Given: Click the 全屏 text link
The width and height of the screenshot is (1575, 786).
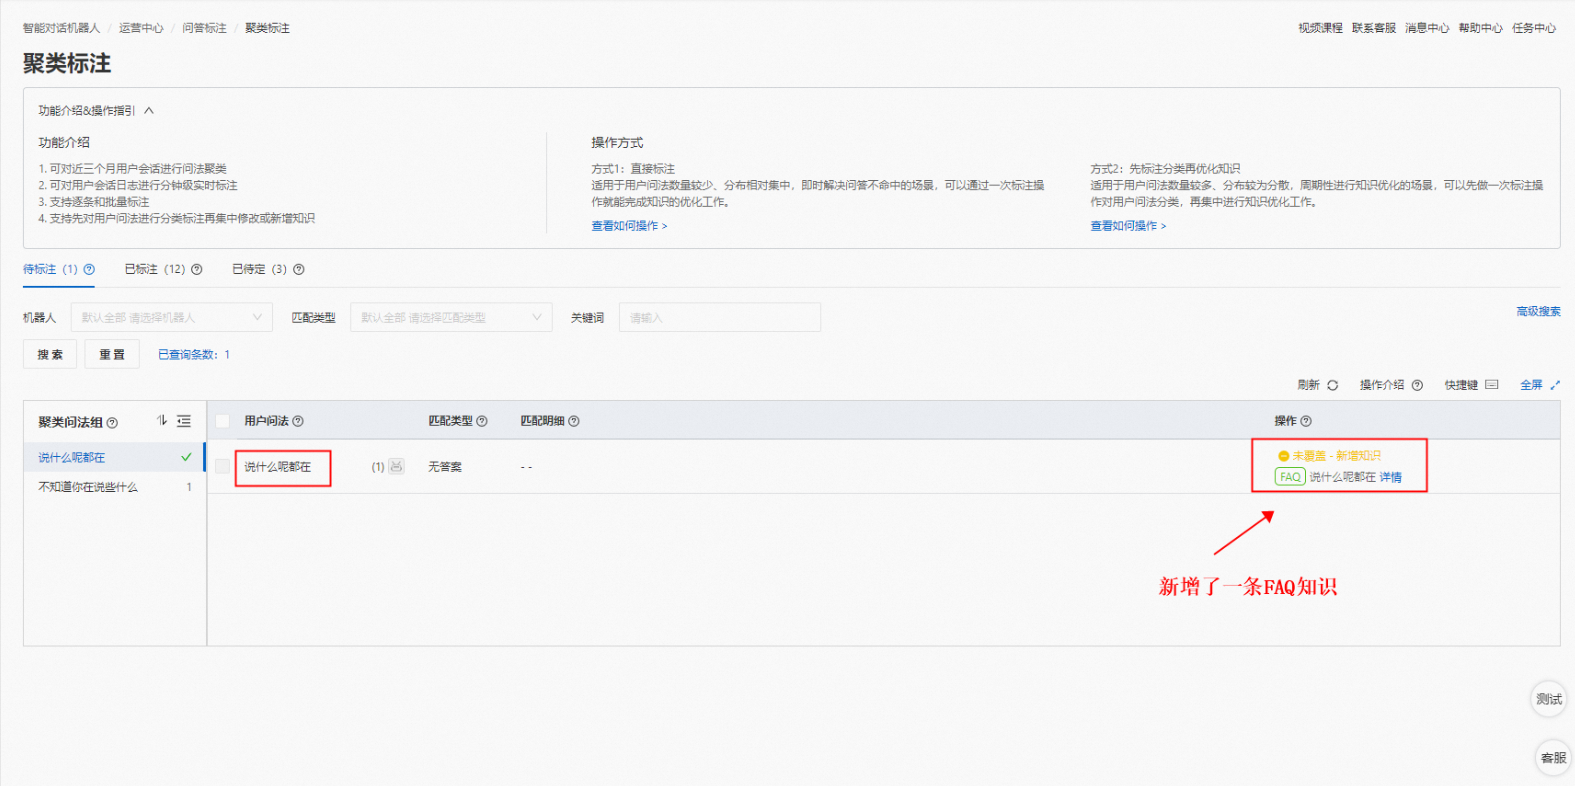Looking at the screenshot, I should click(1531, 385).
